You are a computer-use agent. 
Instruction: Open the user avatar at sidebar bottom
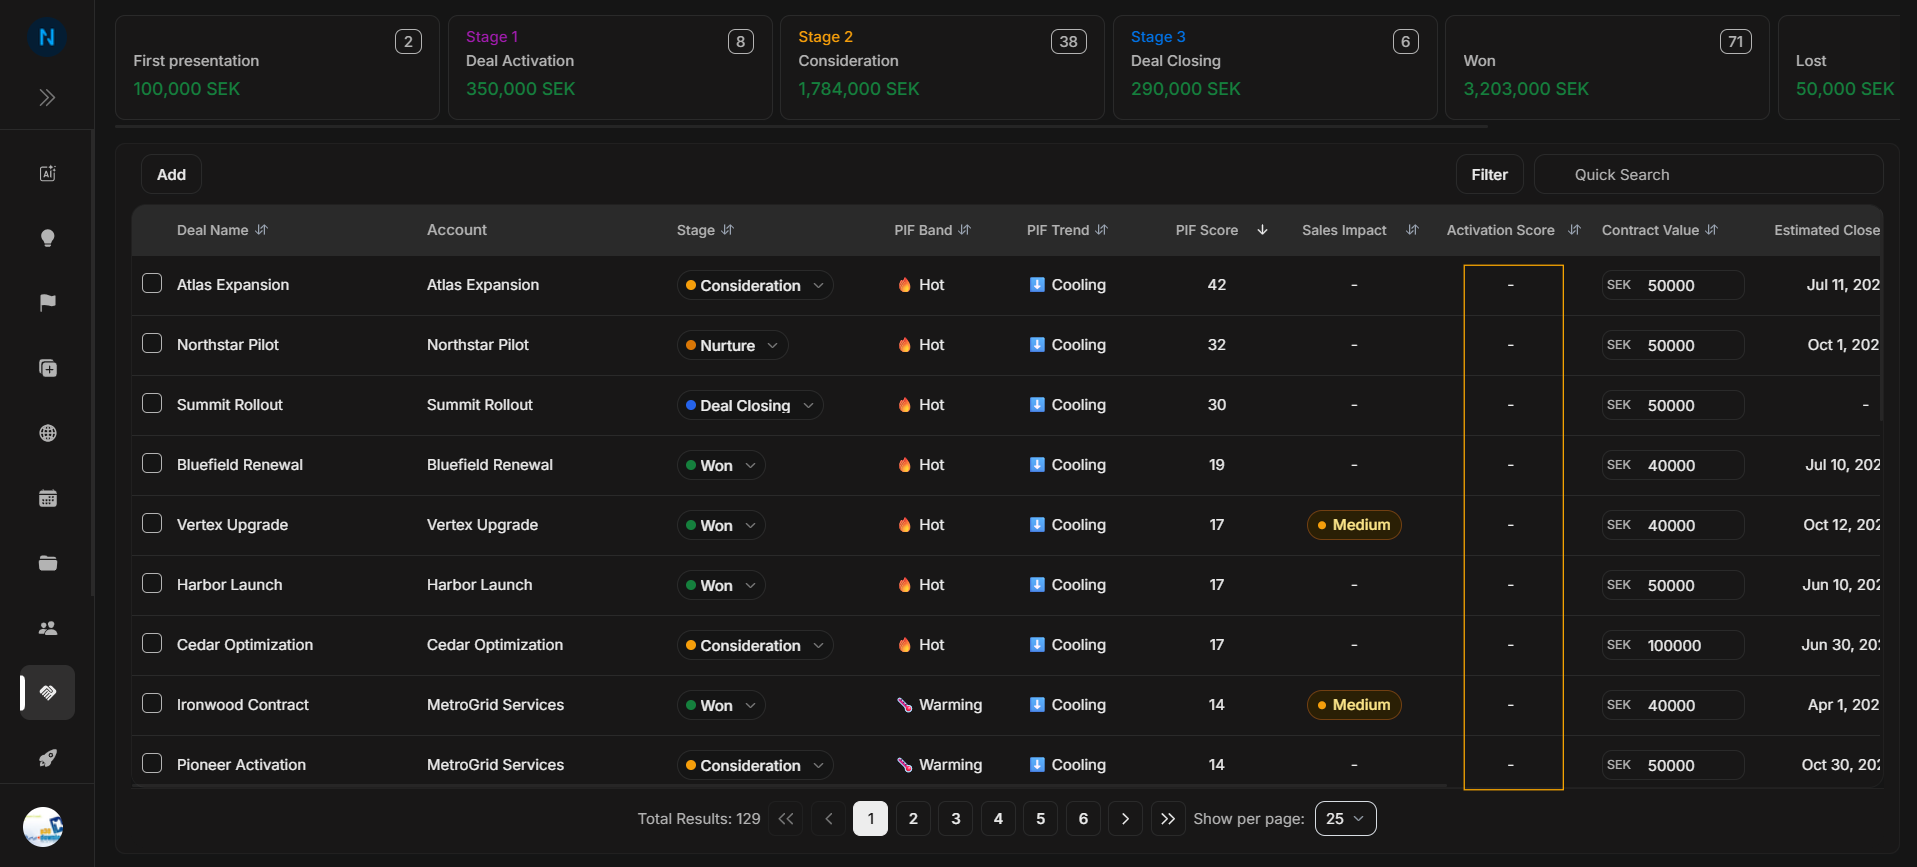(43, 827)
